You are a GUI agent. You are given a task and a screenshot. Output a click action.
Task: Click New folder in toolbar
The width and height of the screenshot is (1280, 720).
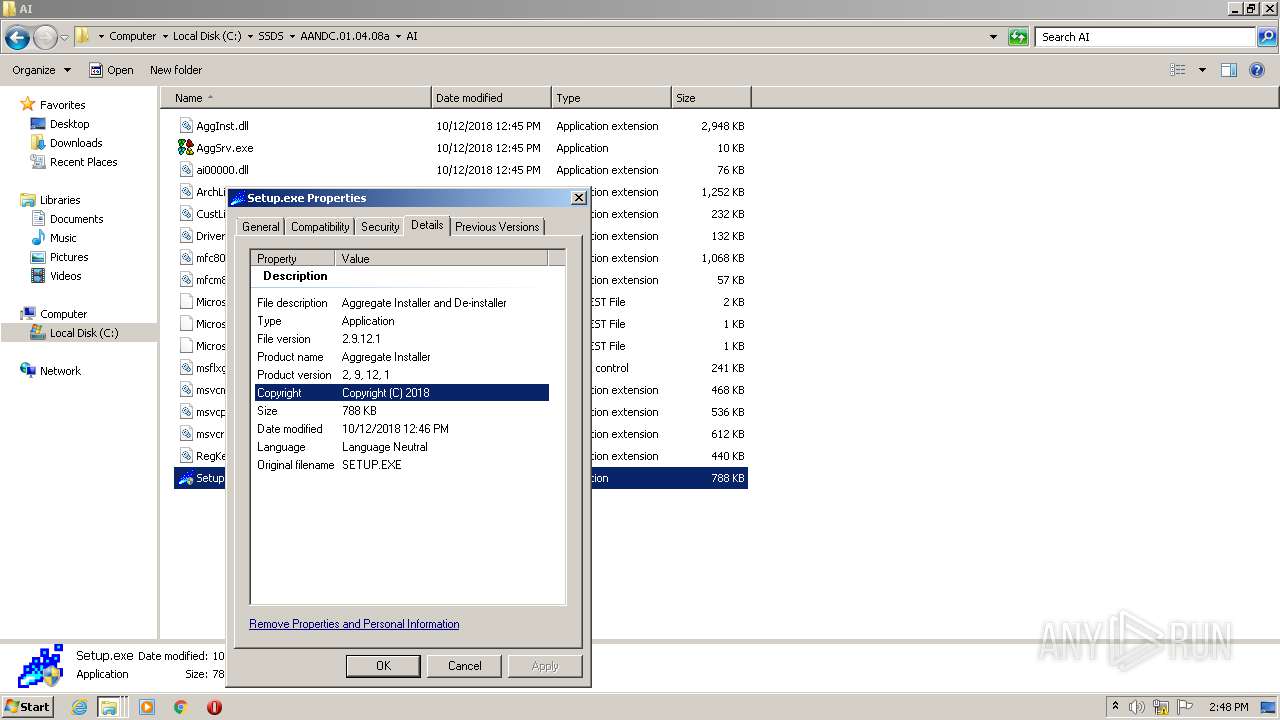pos(176,70)
